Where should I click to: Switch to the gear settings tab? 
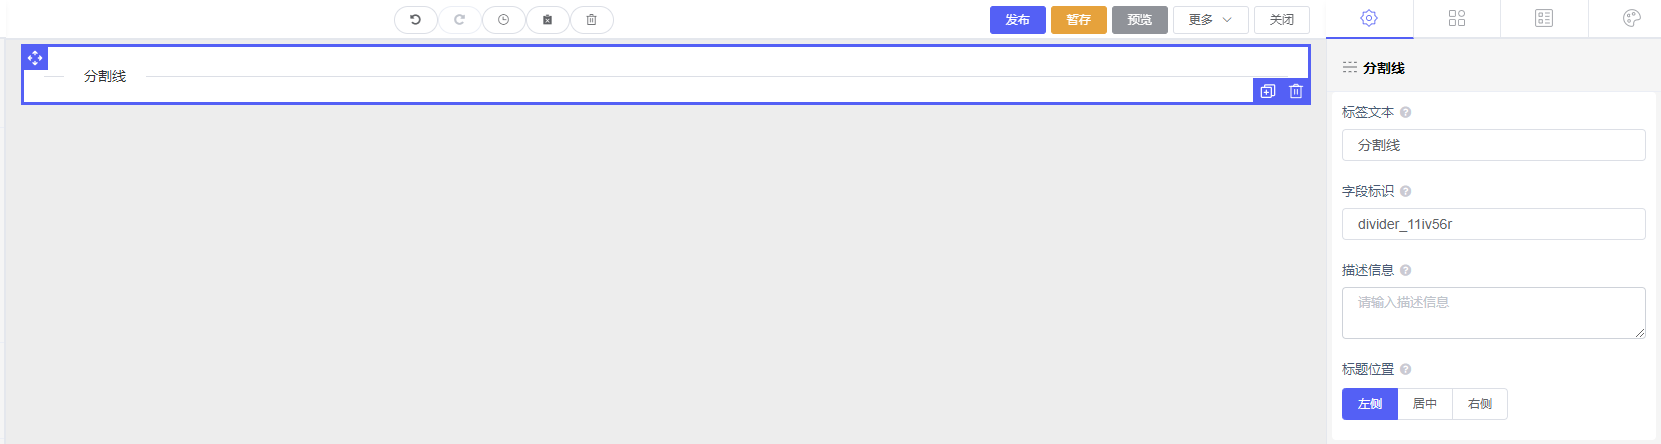pyautogui.click(x=1369, y=18)
